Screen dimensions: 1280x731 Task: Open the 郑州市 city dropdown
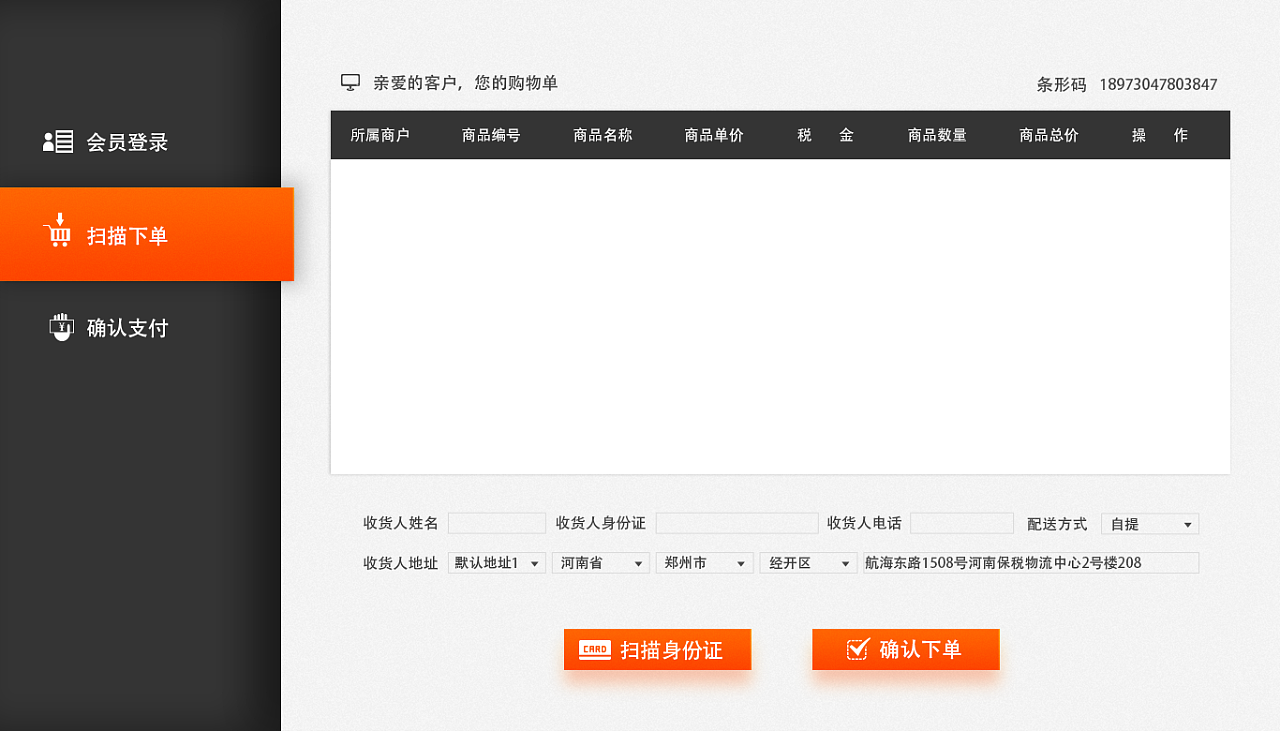[704, 562]
